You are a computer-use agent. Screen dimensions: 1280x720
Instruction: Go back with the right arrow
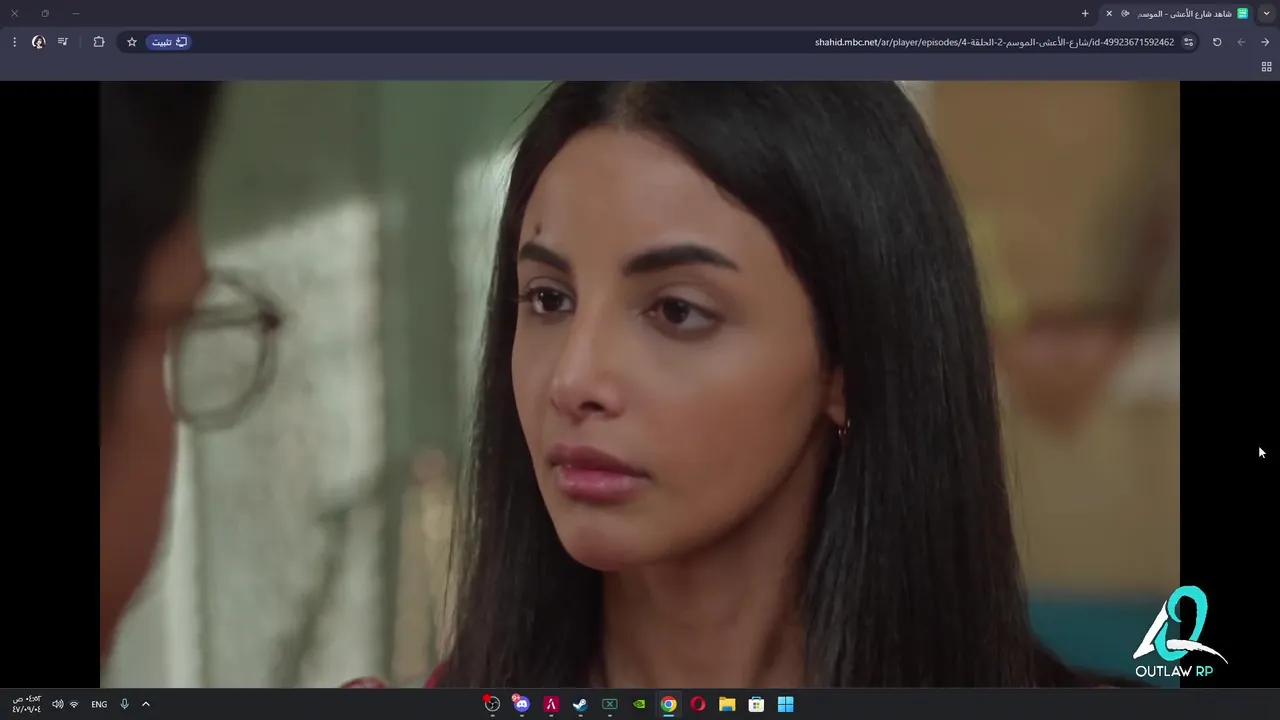(1265, 42)
